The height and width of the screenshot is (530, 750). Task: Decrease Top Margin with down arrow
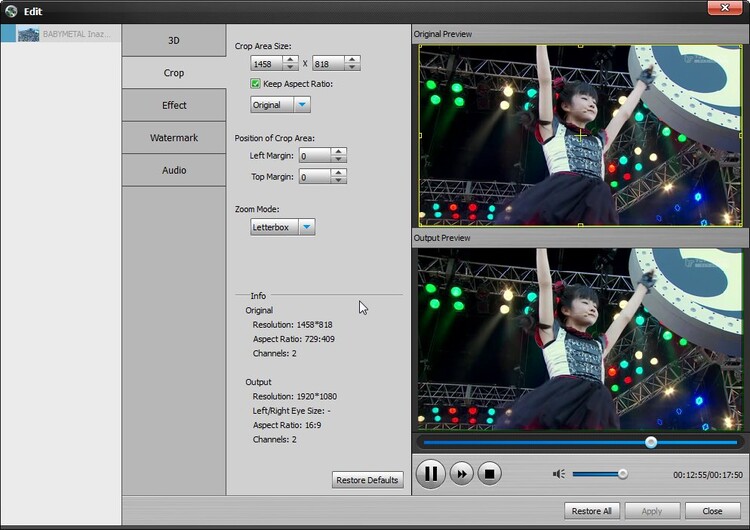[339, 180]
